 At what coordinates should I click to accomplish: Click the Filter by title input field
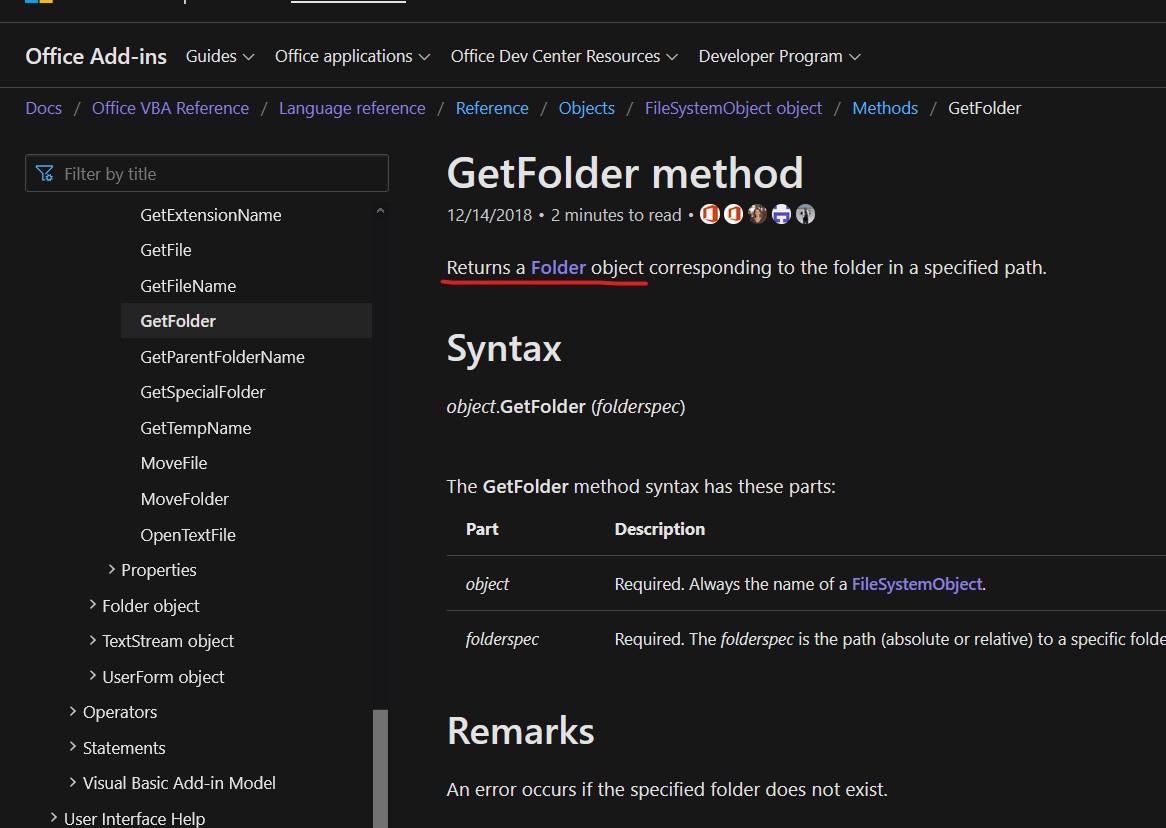coord(220,174)
